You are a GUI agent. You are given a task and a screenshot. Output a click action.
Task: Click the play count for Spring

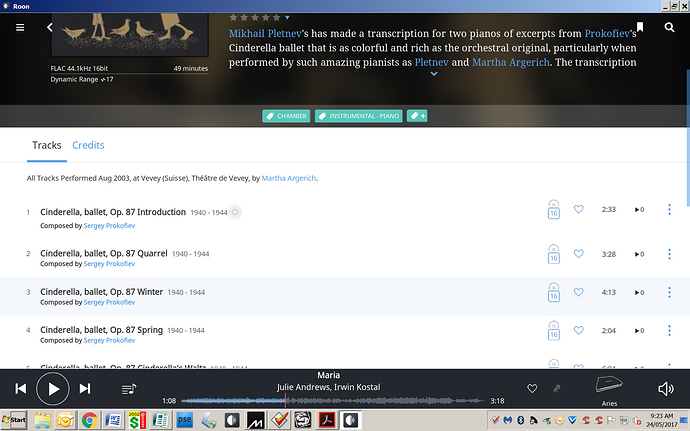coord(639,331)
